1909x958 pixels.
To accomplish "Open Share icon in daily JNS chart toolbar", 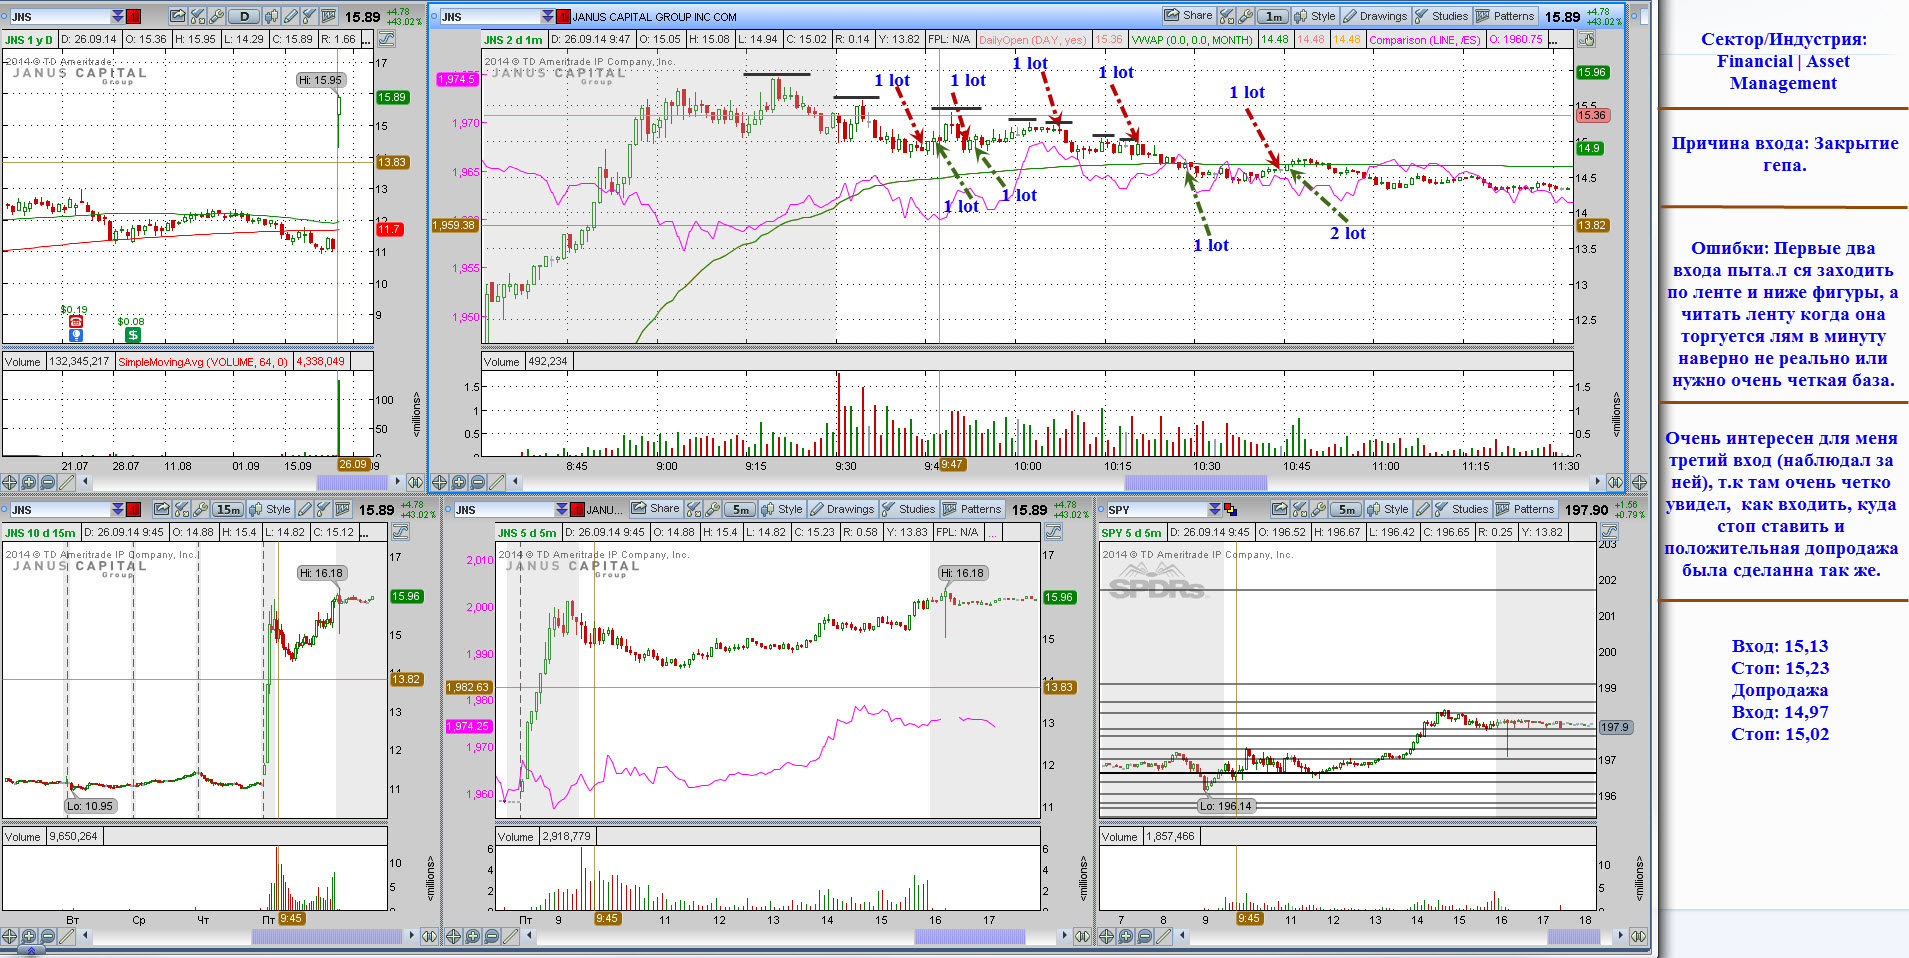I will [x=177, y=16].
